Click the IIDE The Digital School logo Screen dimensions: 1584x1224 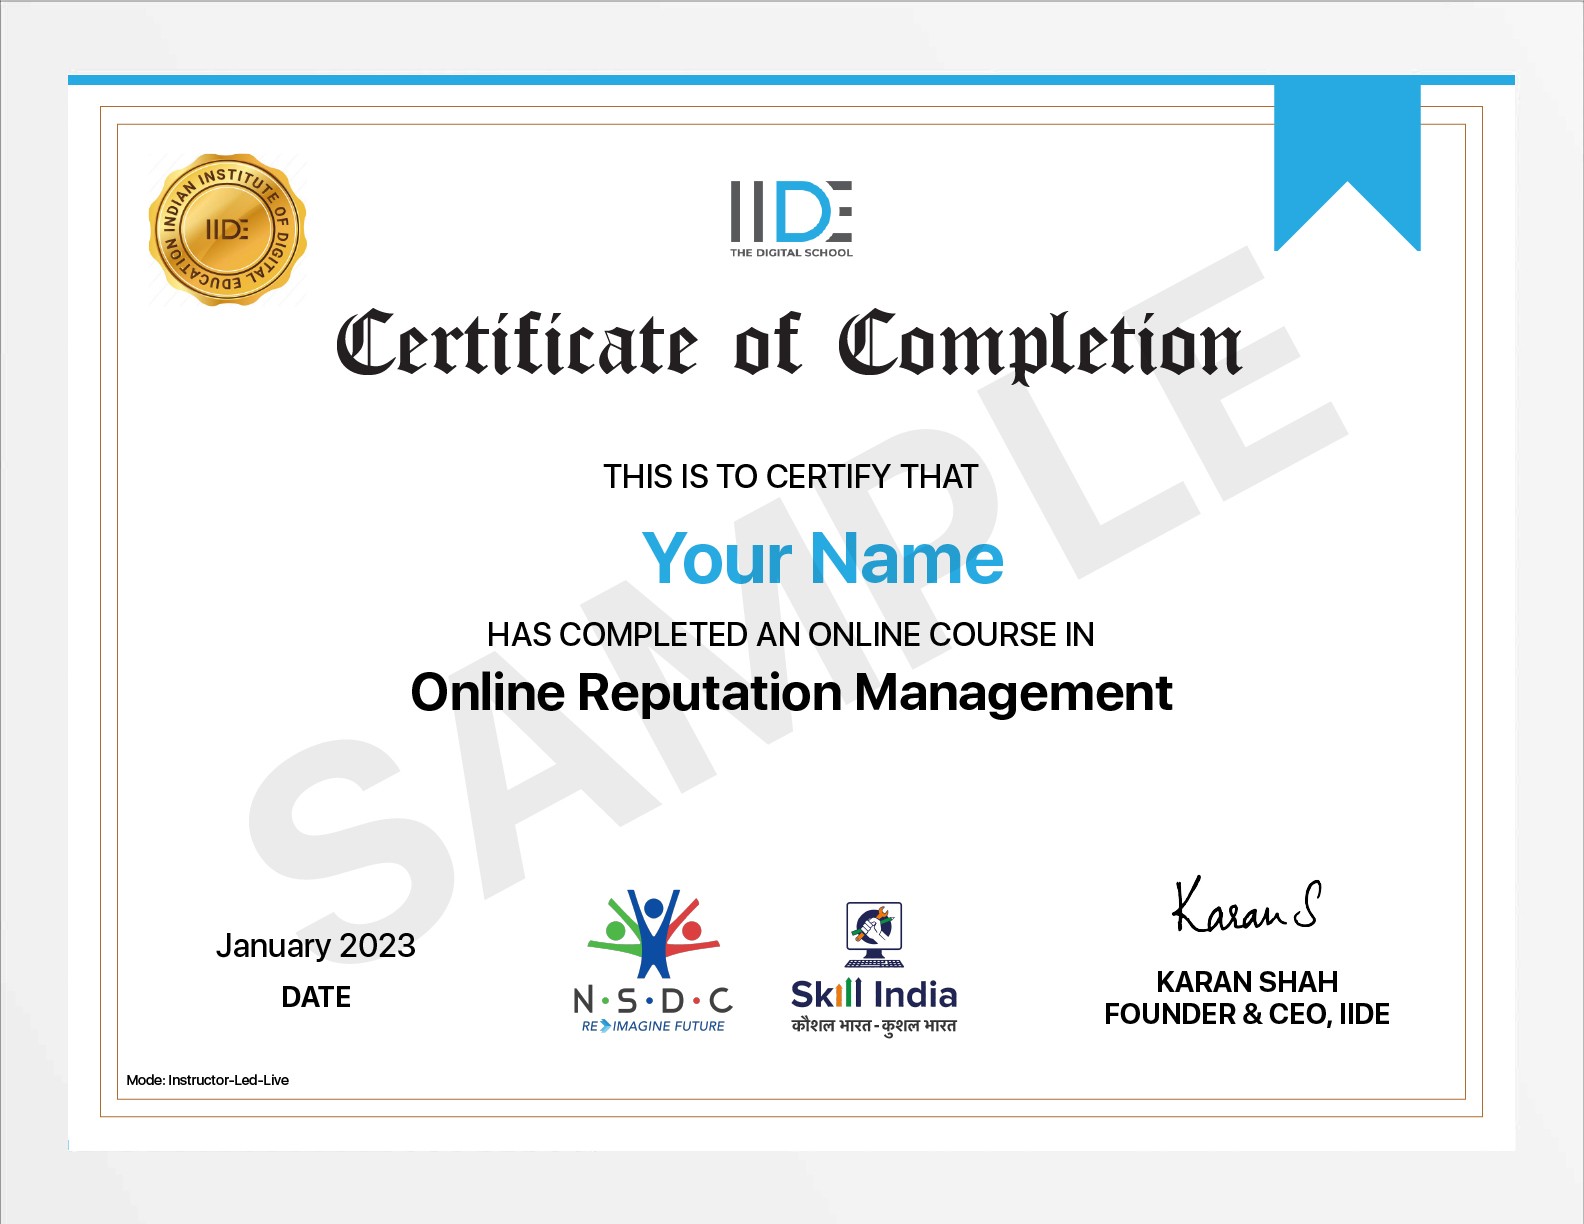[x=791, y=219]
